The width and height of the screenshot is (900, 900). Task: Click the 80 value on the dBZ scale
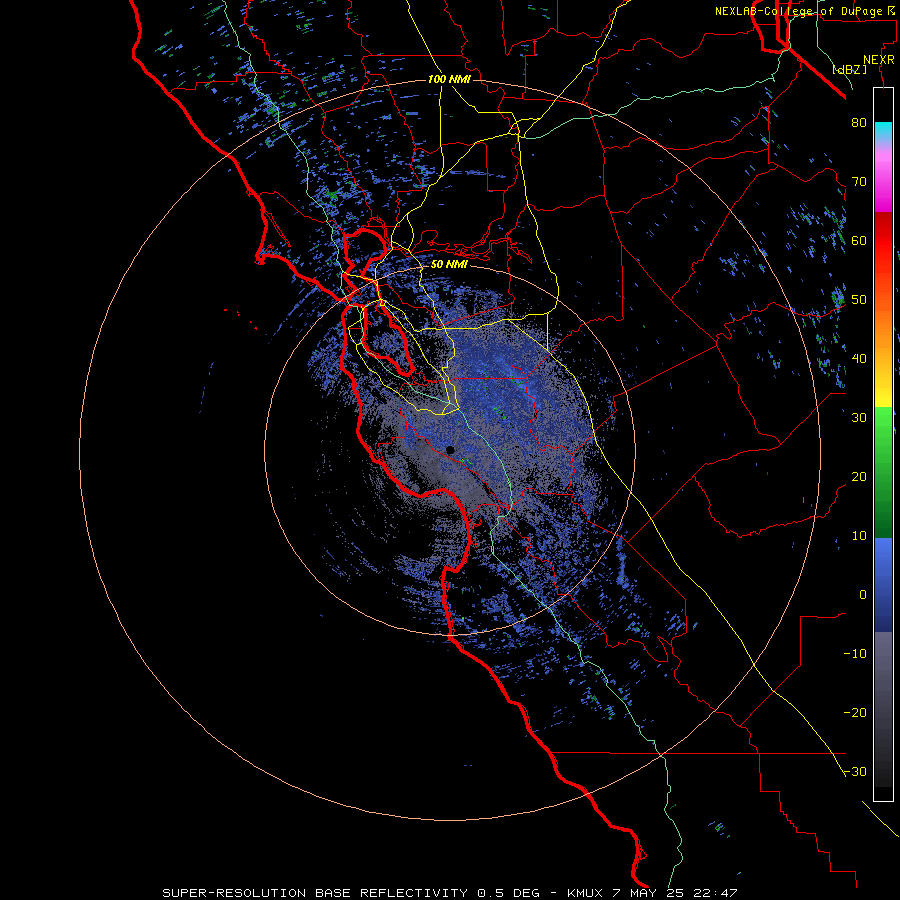point(859,123)
